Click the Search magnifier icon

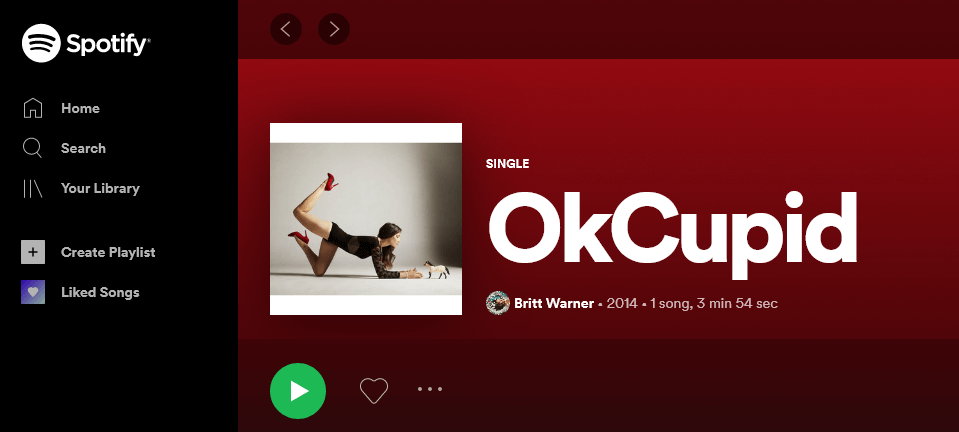coord(32,148)
